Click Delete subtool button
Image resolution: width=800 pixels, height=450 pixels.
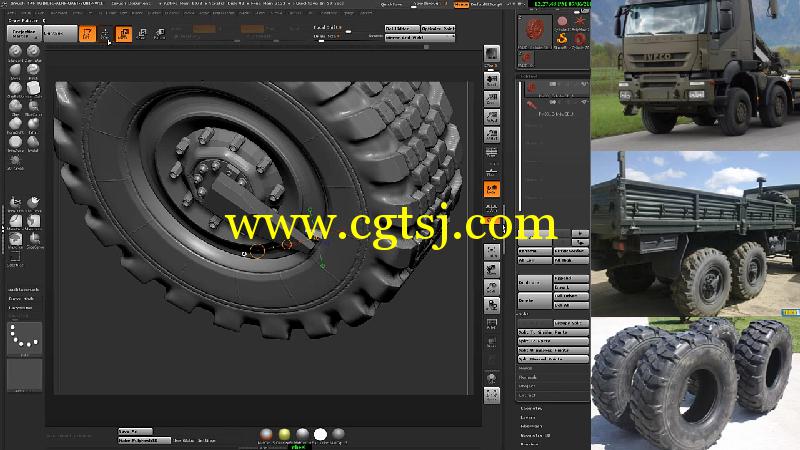[535, 301]
